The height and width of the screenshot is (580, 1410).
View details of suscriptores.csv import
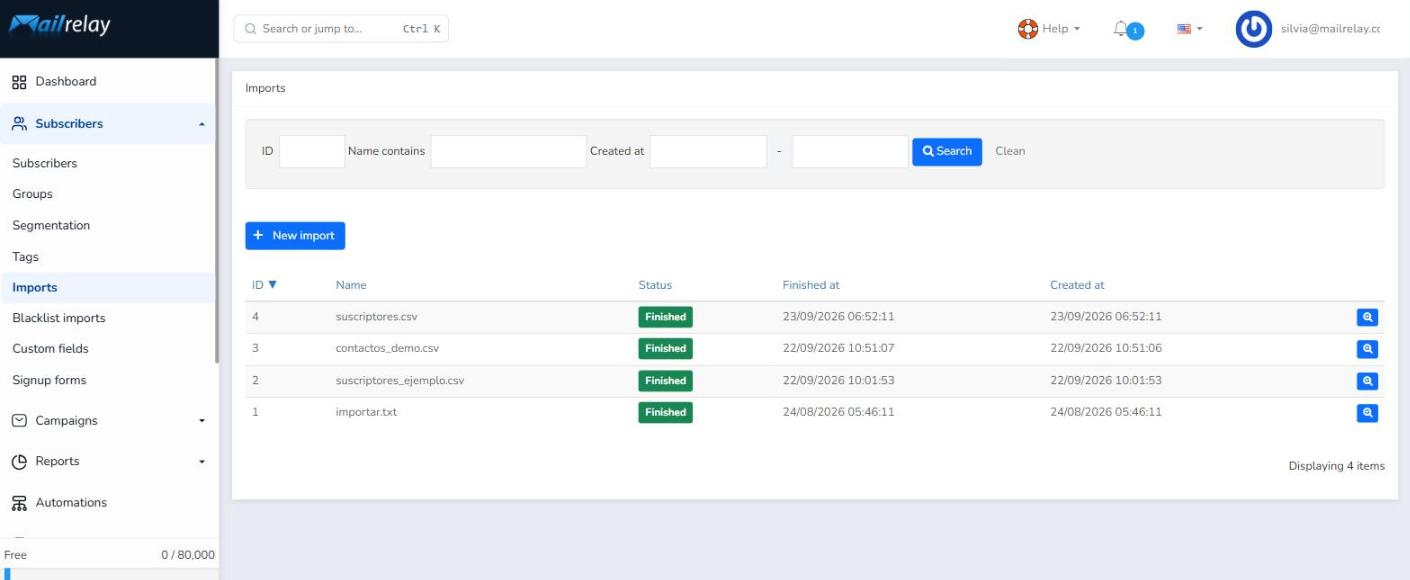tap(1367, 317)
